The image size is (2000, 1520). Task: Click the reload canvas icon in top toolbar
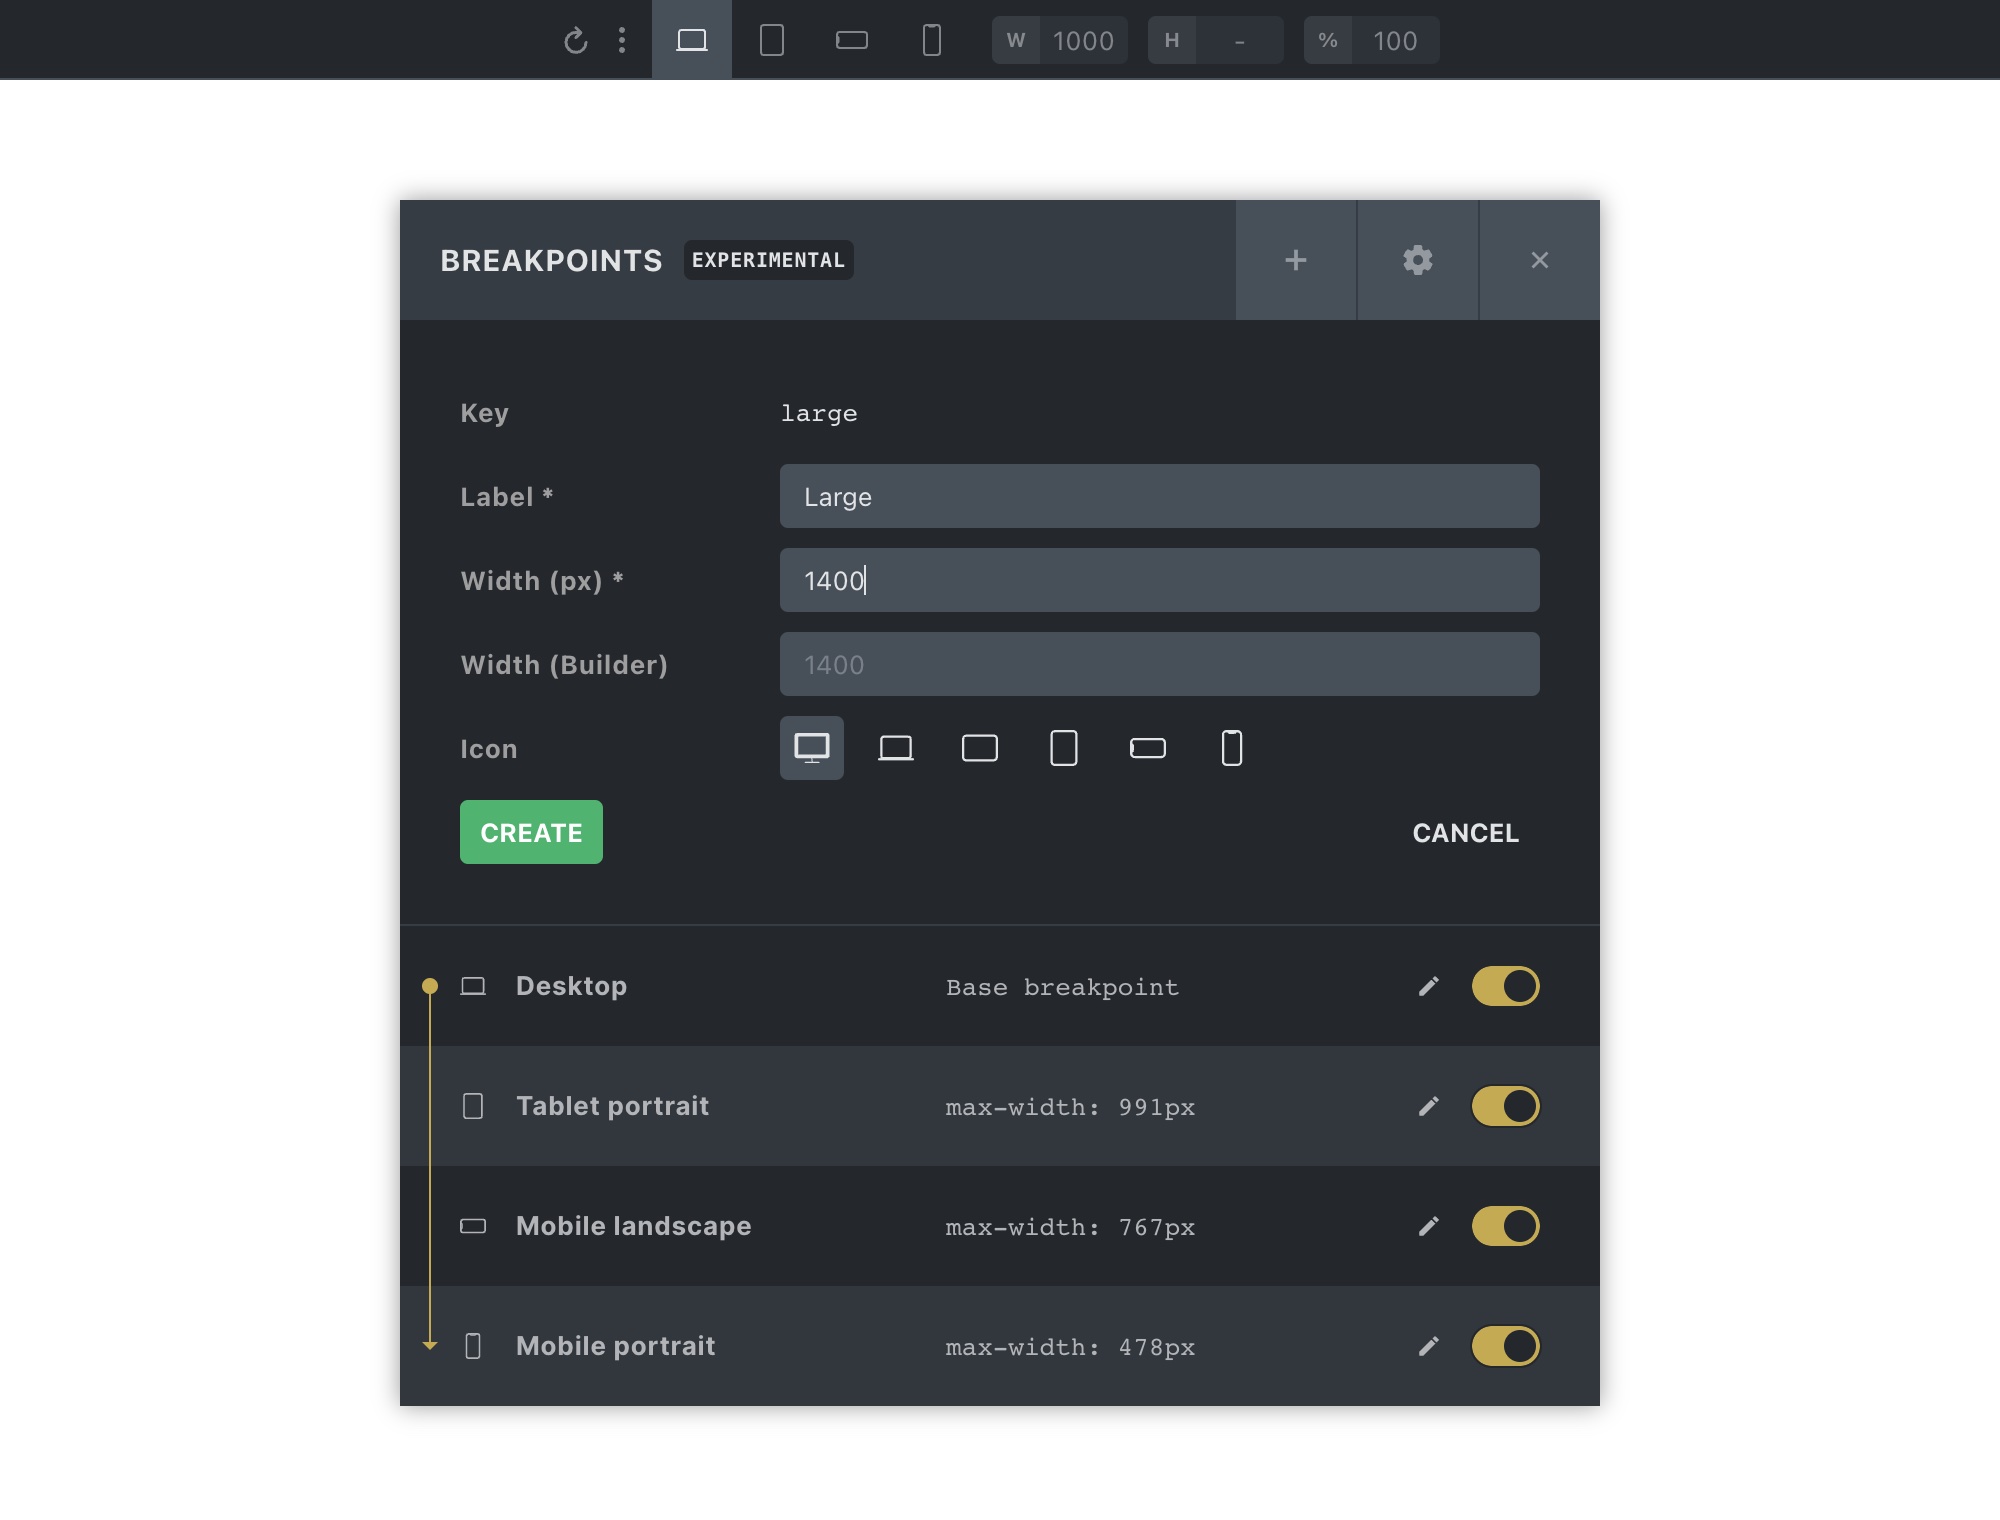click(575, 41)
